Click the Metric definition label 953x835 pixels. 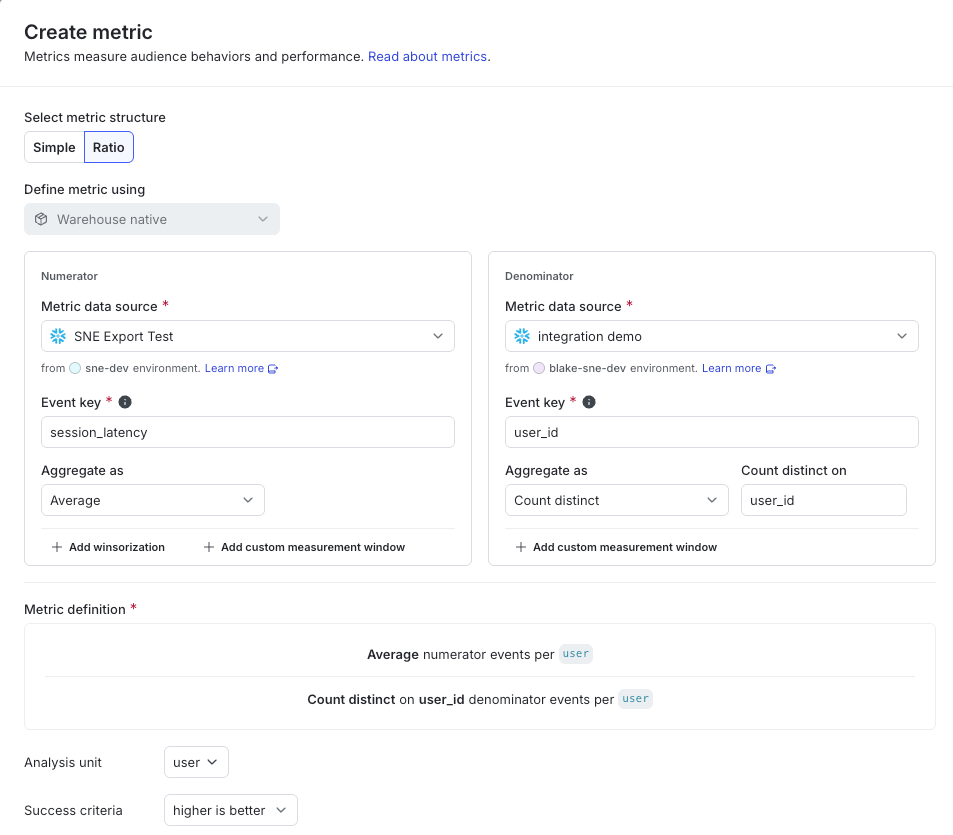(x=75, y=609)
